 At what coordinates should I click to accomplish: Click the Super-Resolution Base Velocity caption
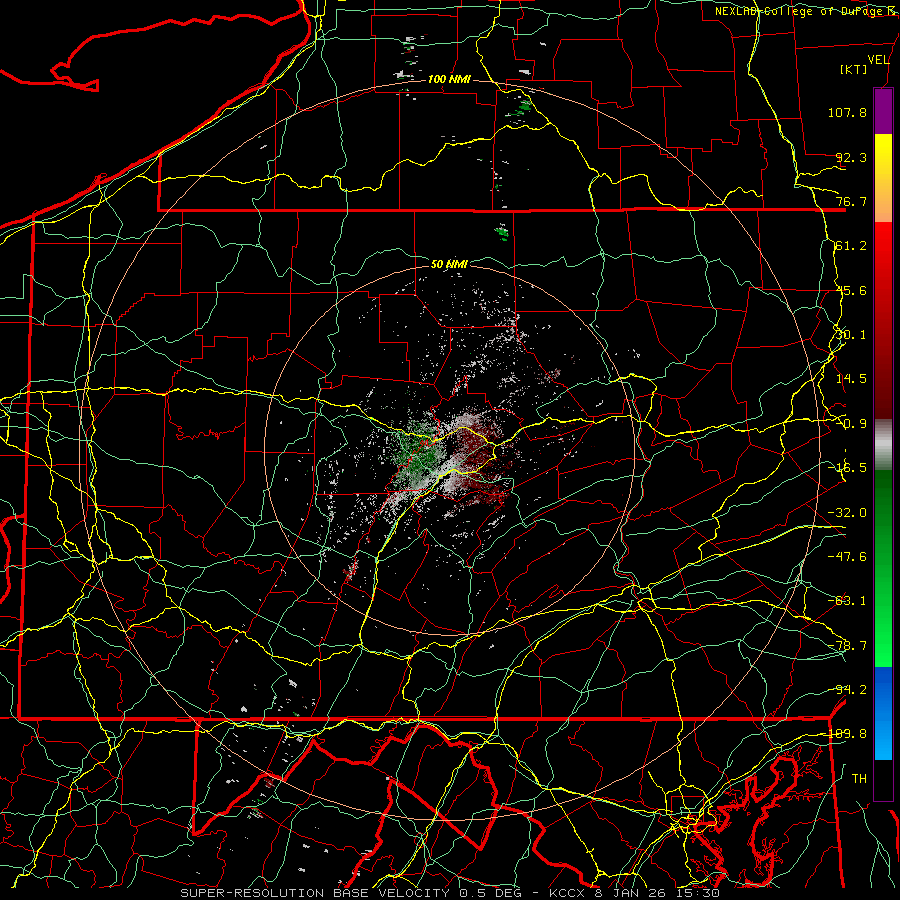click(x=450, y=893)
